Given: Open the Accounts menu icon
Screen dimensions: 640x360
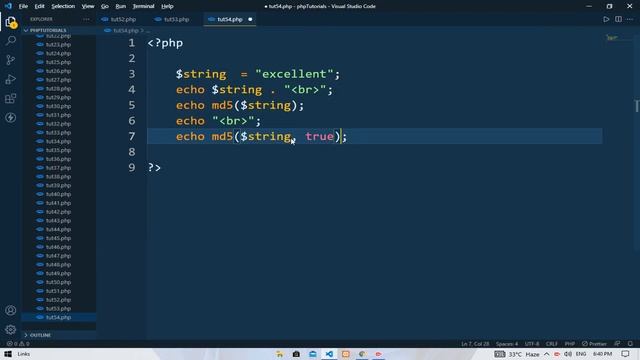Looking at the screenshot, I should pyautogui.click(x=11, y=310).
